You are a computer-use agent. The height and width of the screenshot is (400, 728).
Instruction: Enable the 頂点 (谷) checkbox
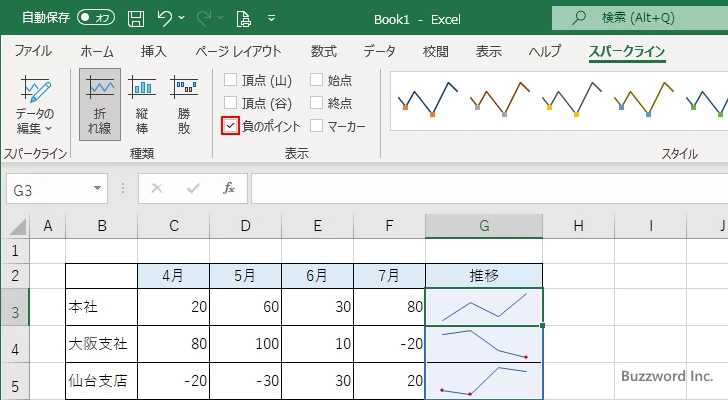tap(230, 102)
